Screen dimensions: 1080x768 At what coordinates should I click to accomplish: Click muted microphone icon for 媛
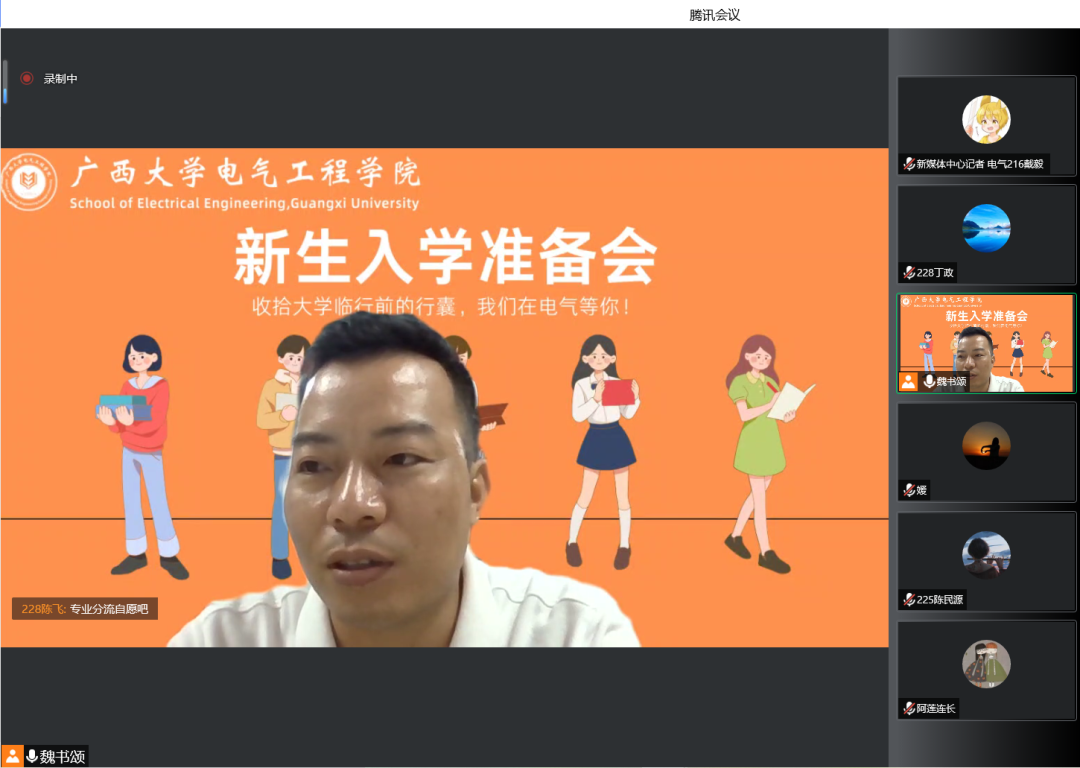909,490
